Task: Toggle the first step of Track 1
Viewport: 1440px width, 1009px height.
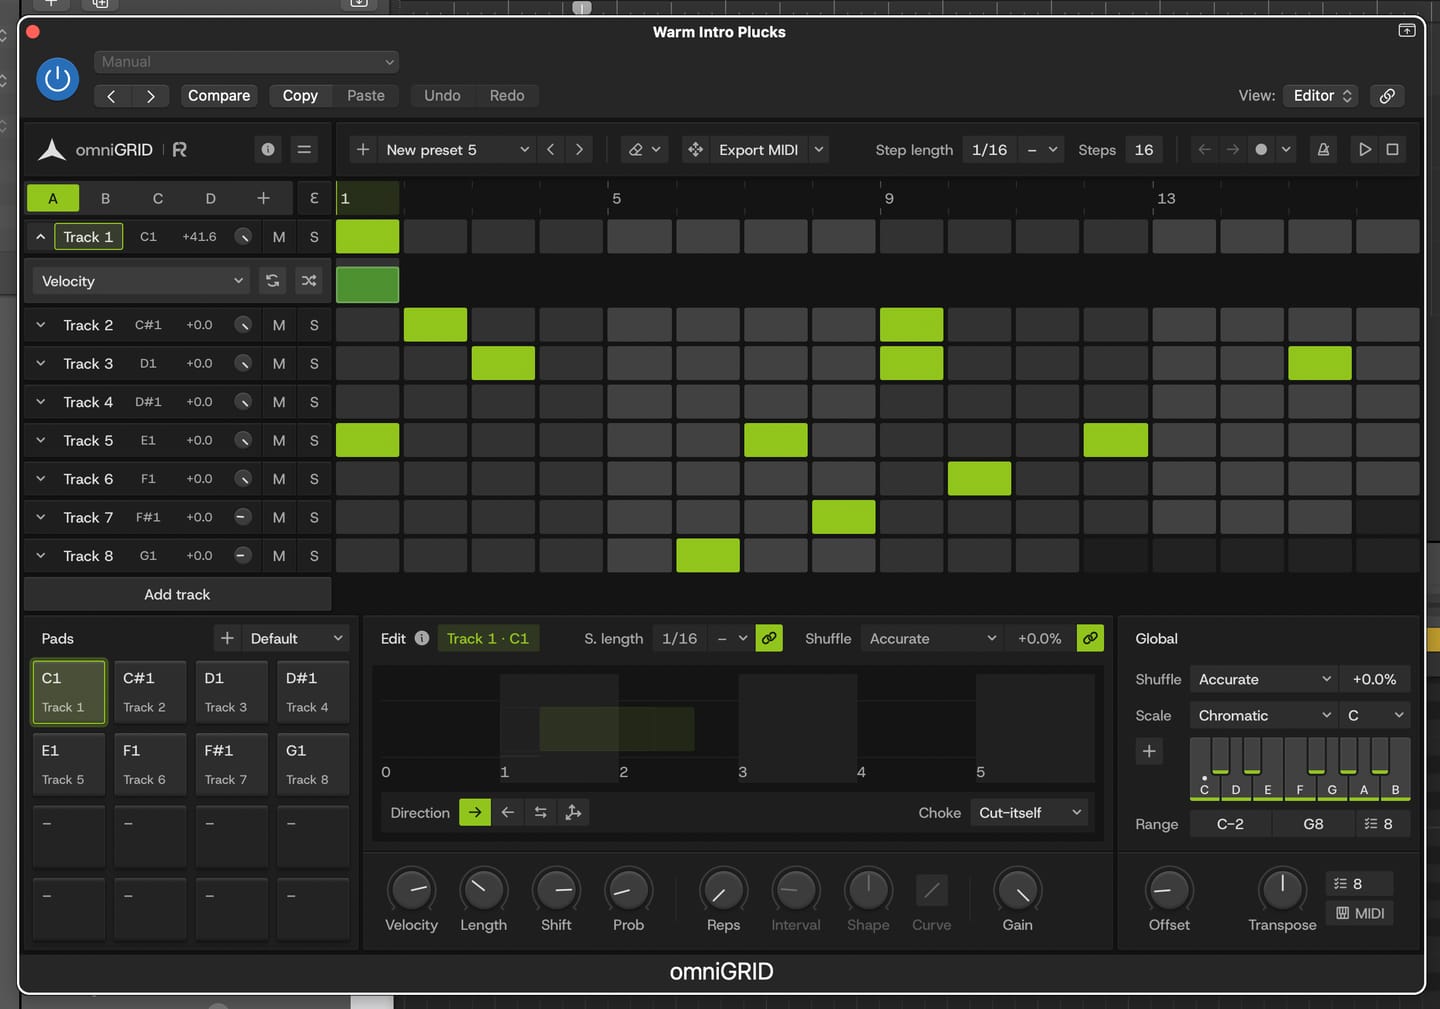Action: pyautogui.click(x=368, y=237)
